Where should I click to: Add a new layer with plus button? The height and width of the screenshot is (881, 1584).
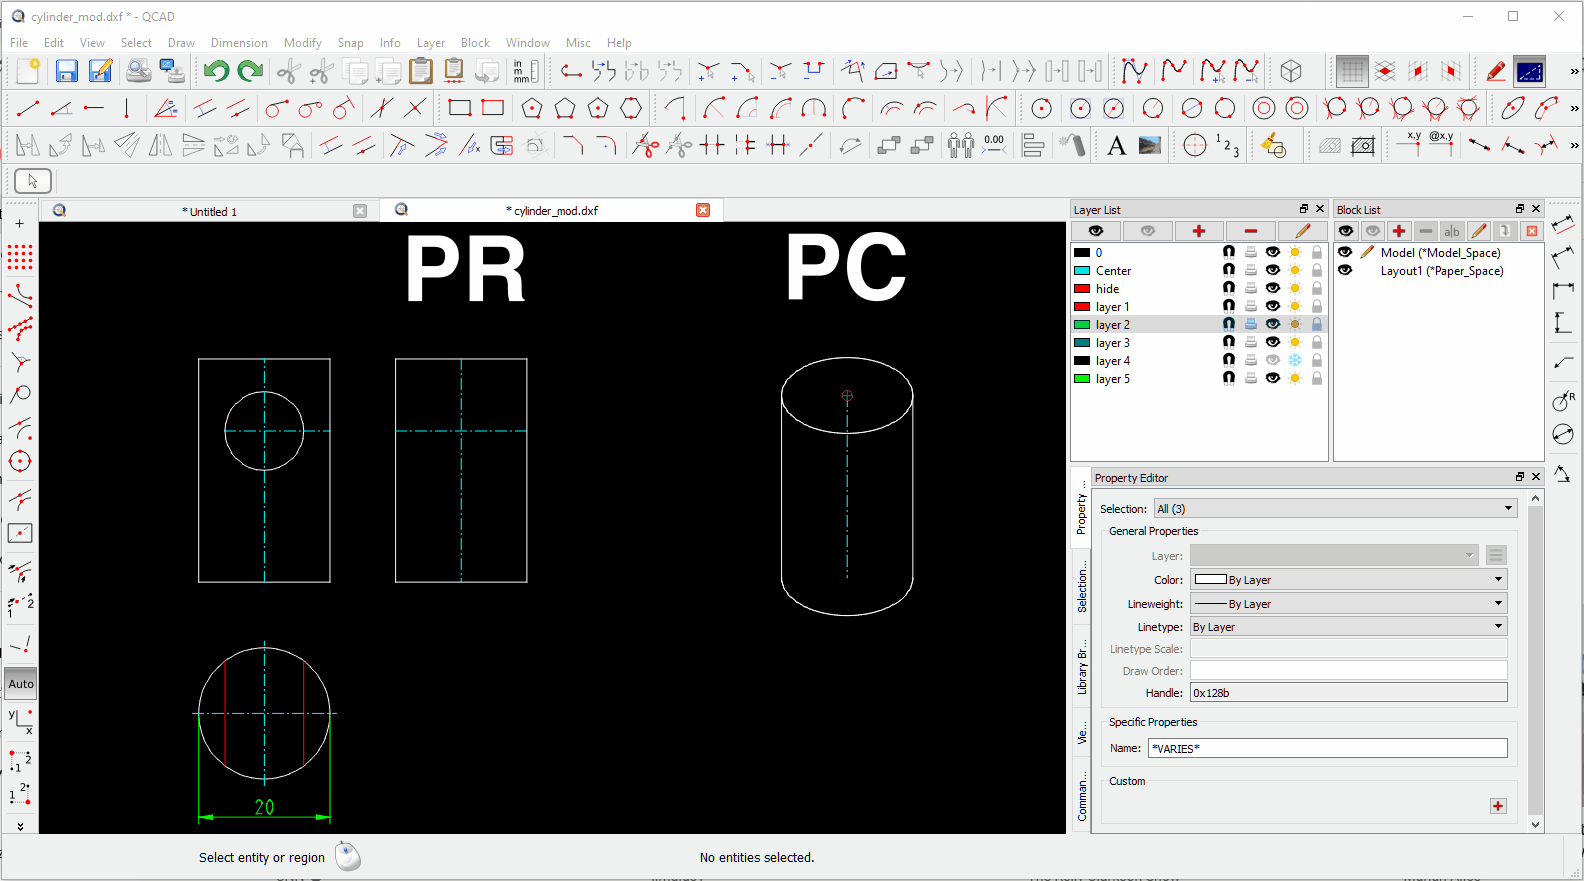tap(1198, 231)
